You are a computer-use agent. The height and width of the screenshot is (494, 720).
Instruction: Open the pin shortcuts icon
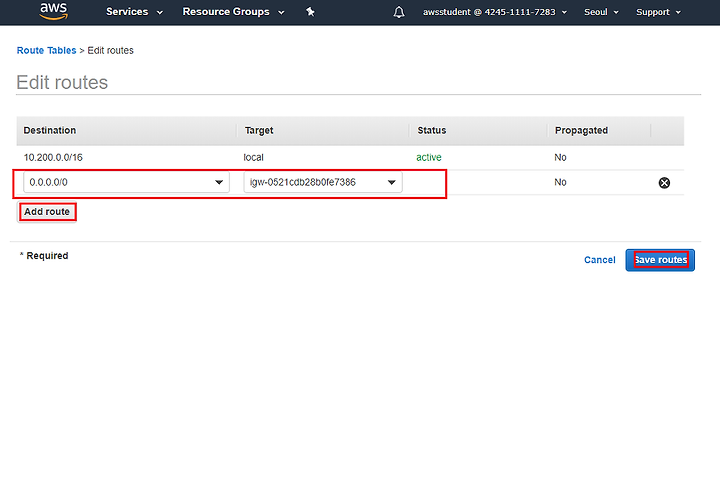(310, 12)
